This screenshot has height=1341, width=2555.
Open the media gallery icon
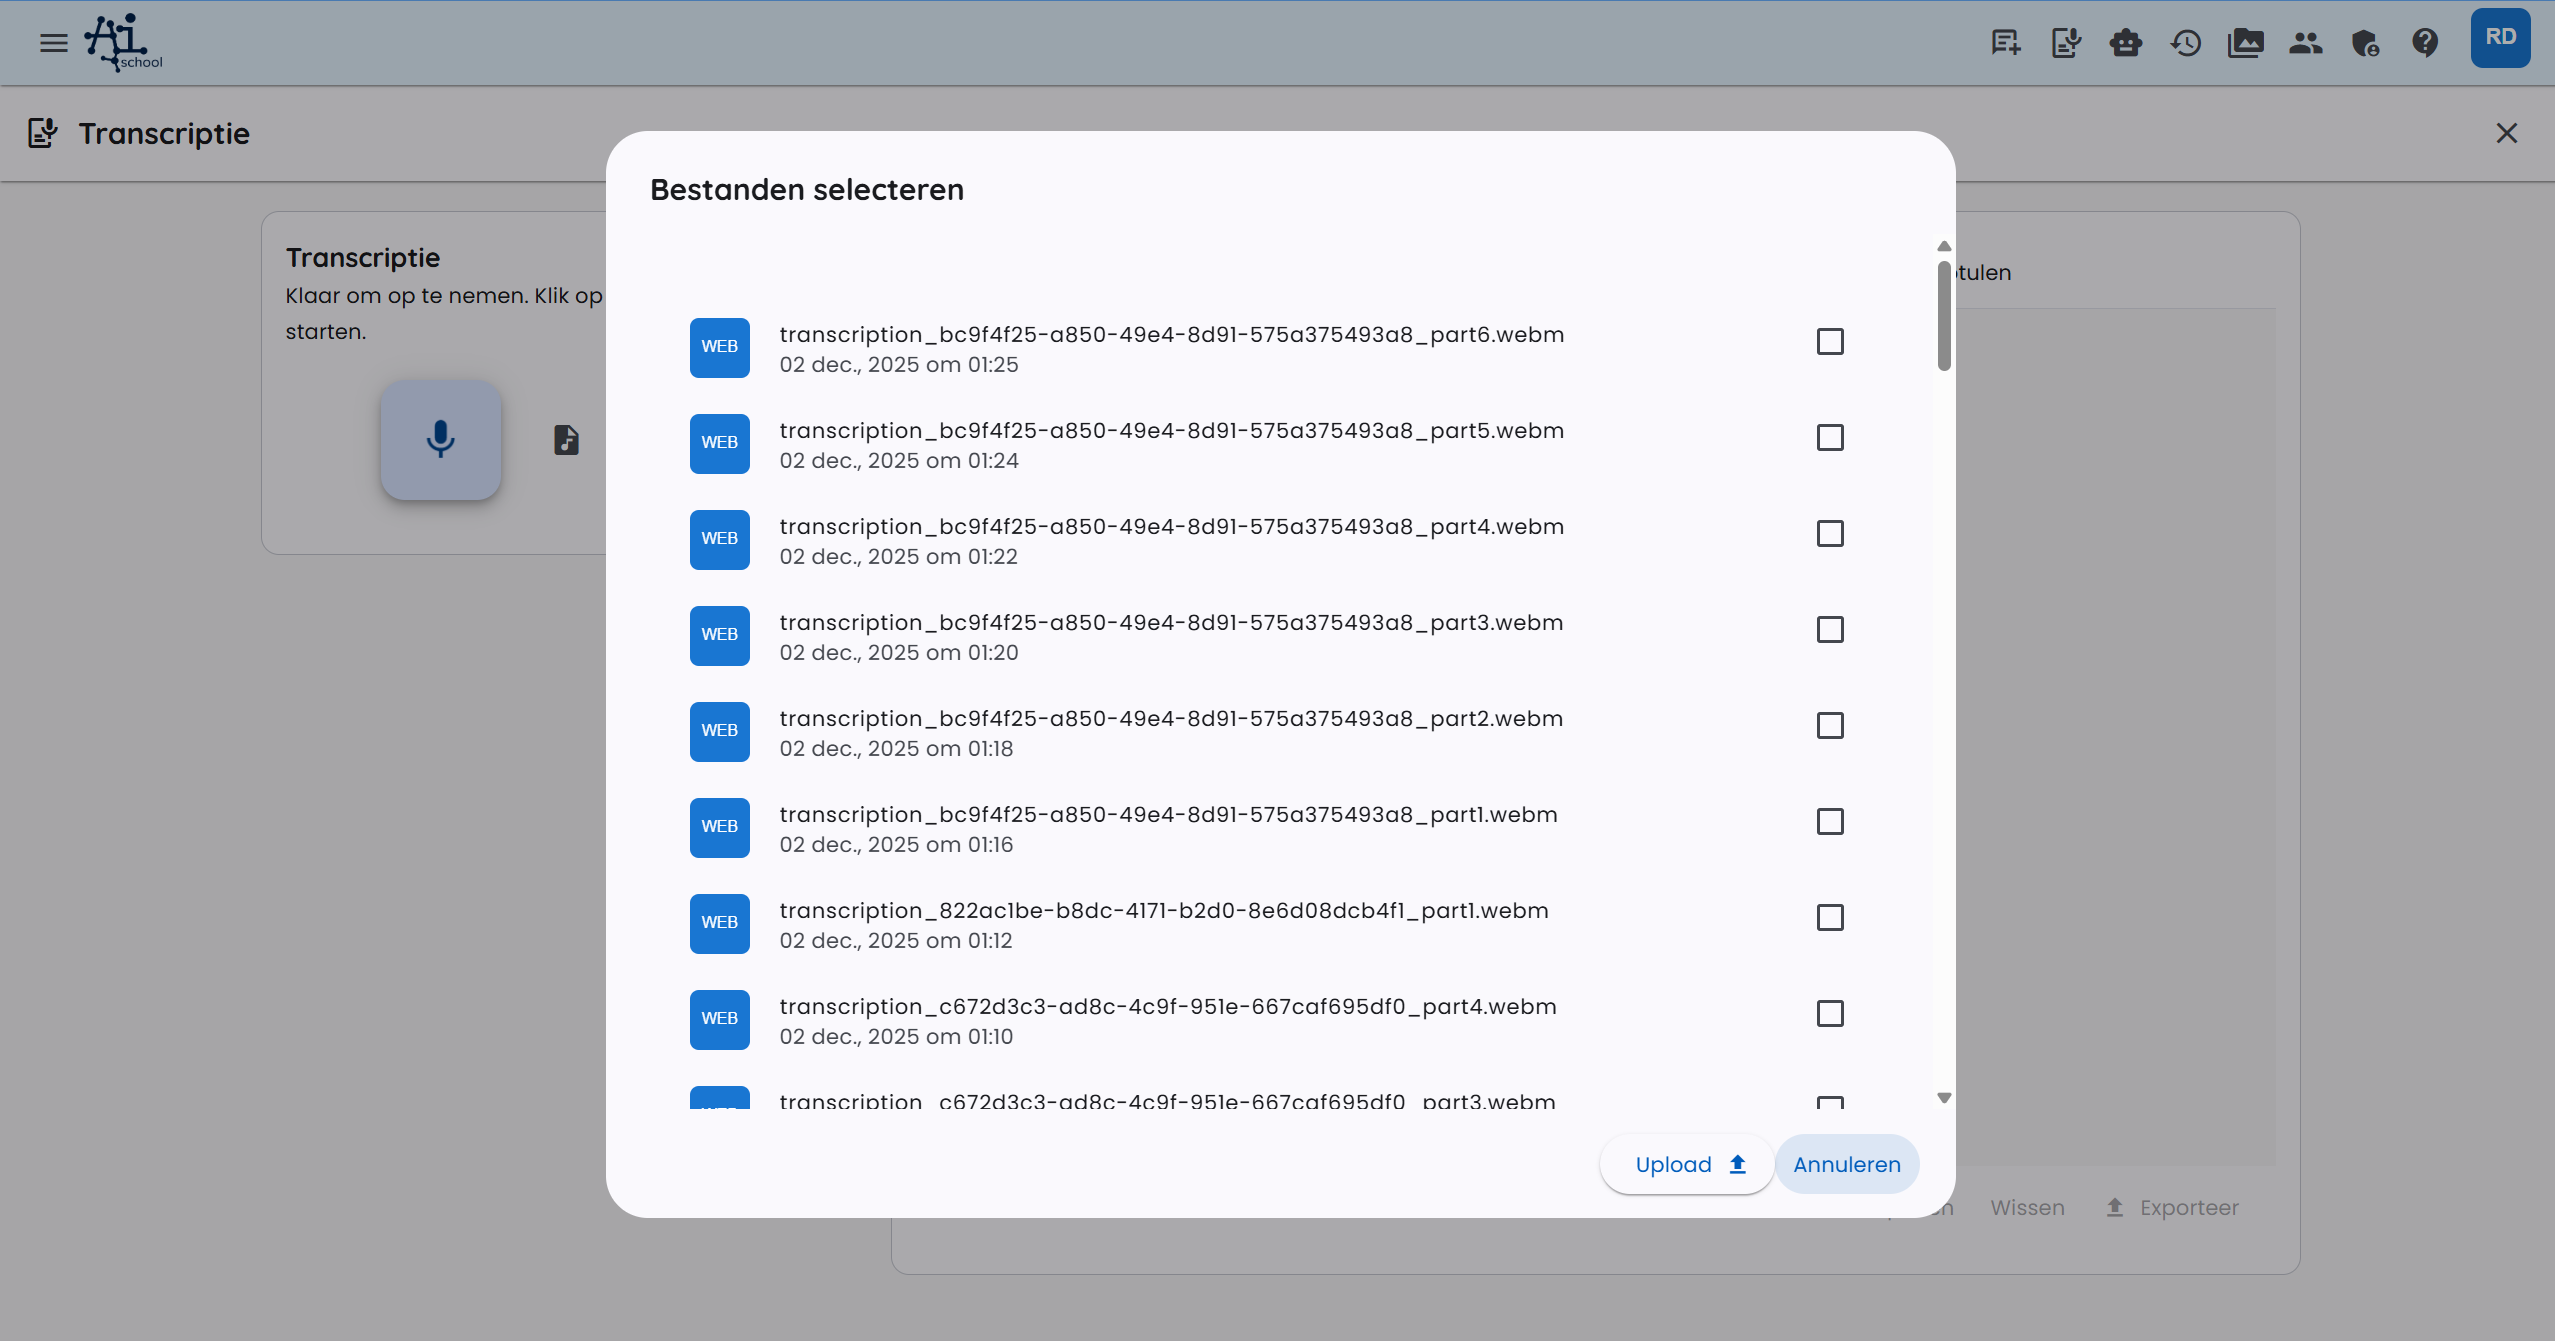(x=2246, y=43)
